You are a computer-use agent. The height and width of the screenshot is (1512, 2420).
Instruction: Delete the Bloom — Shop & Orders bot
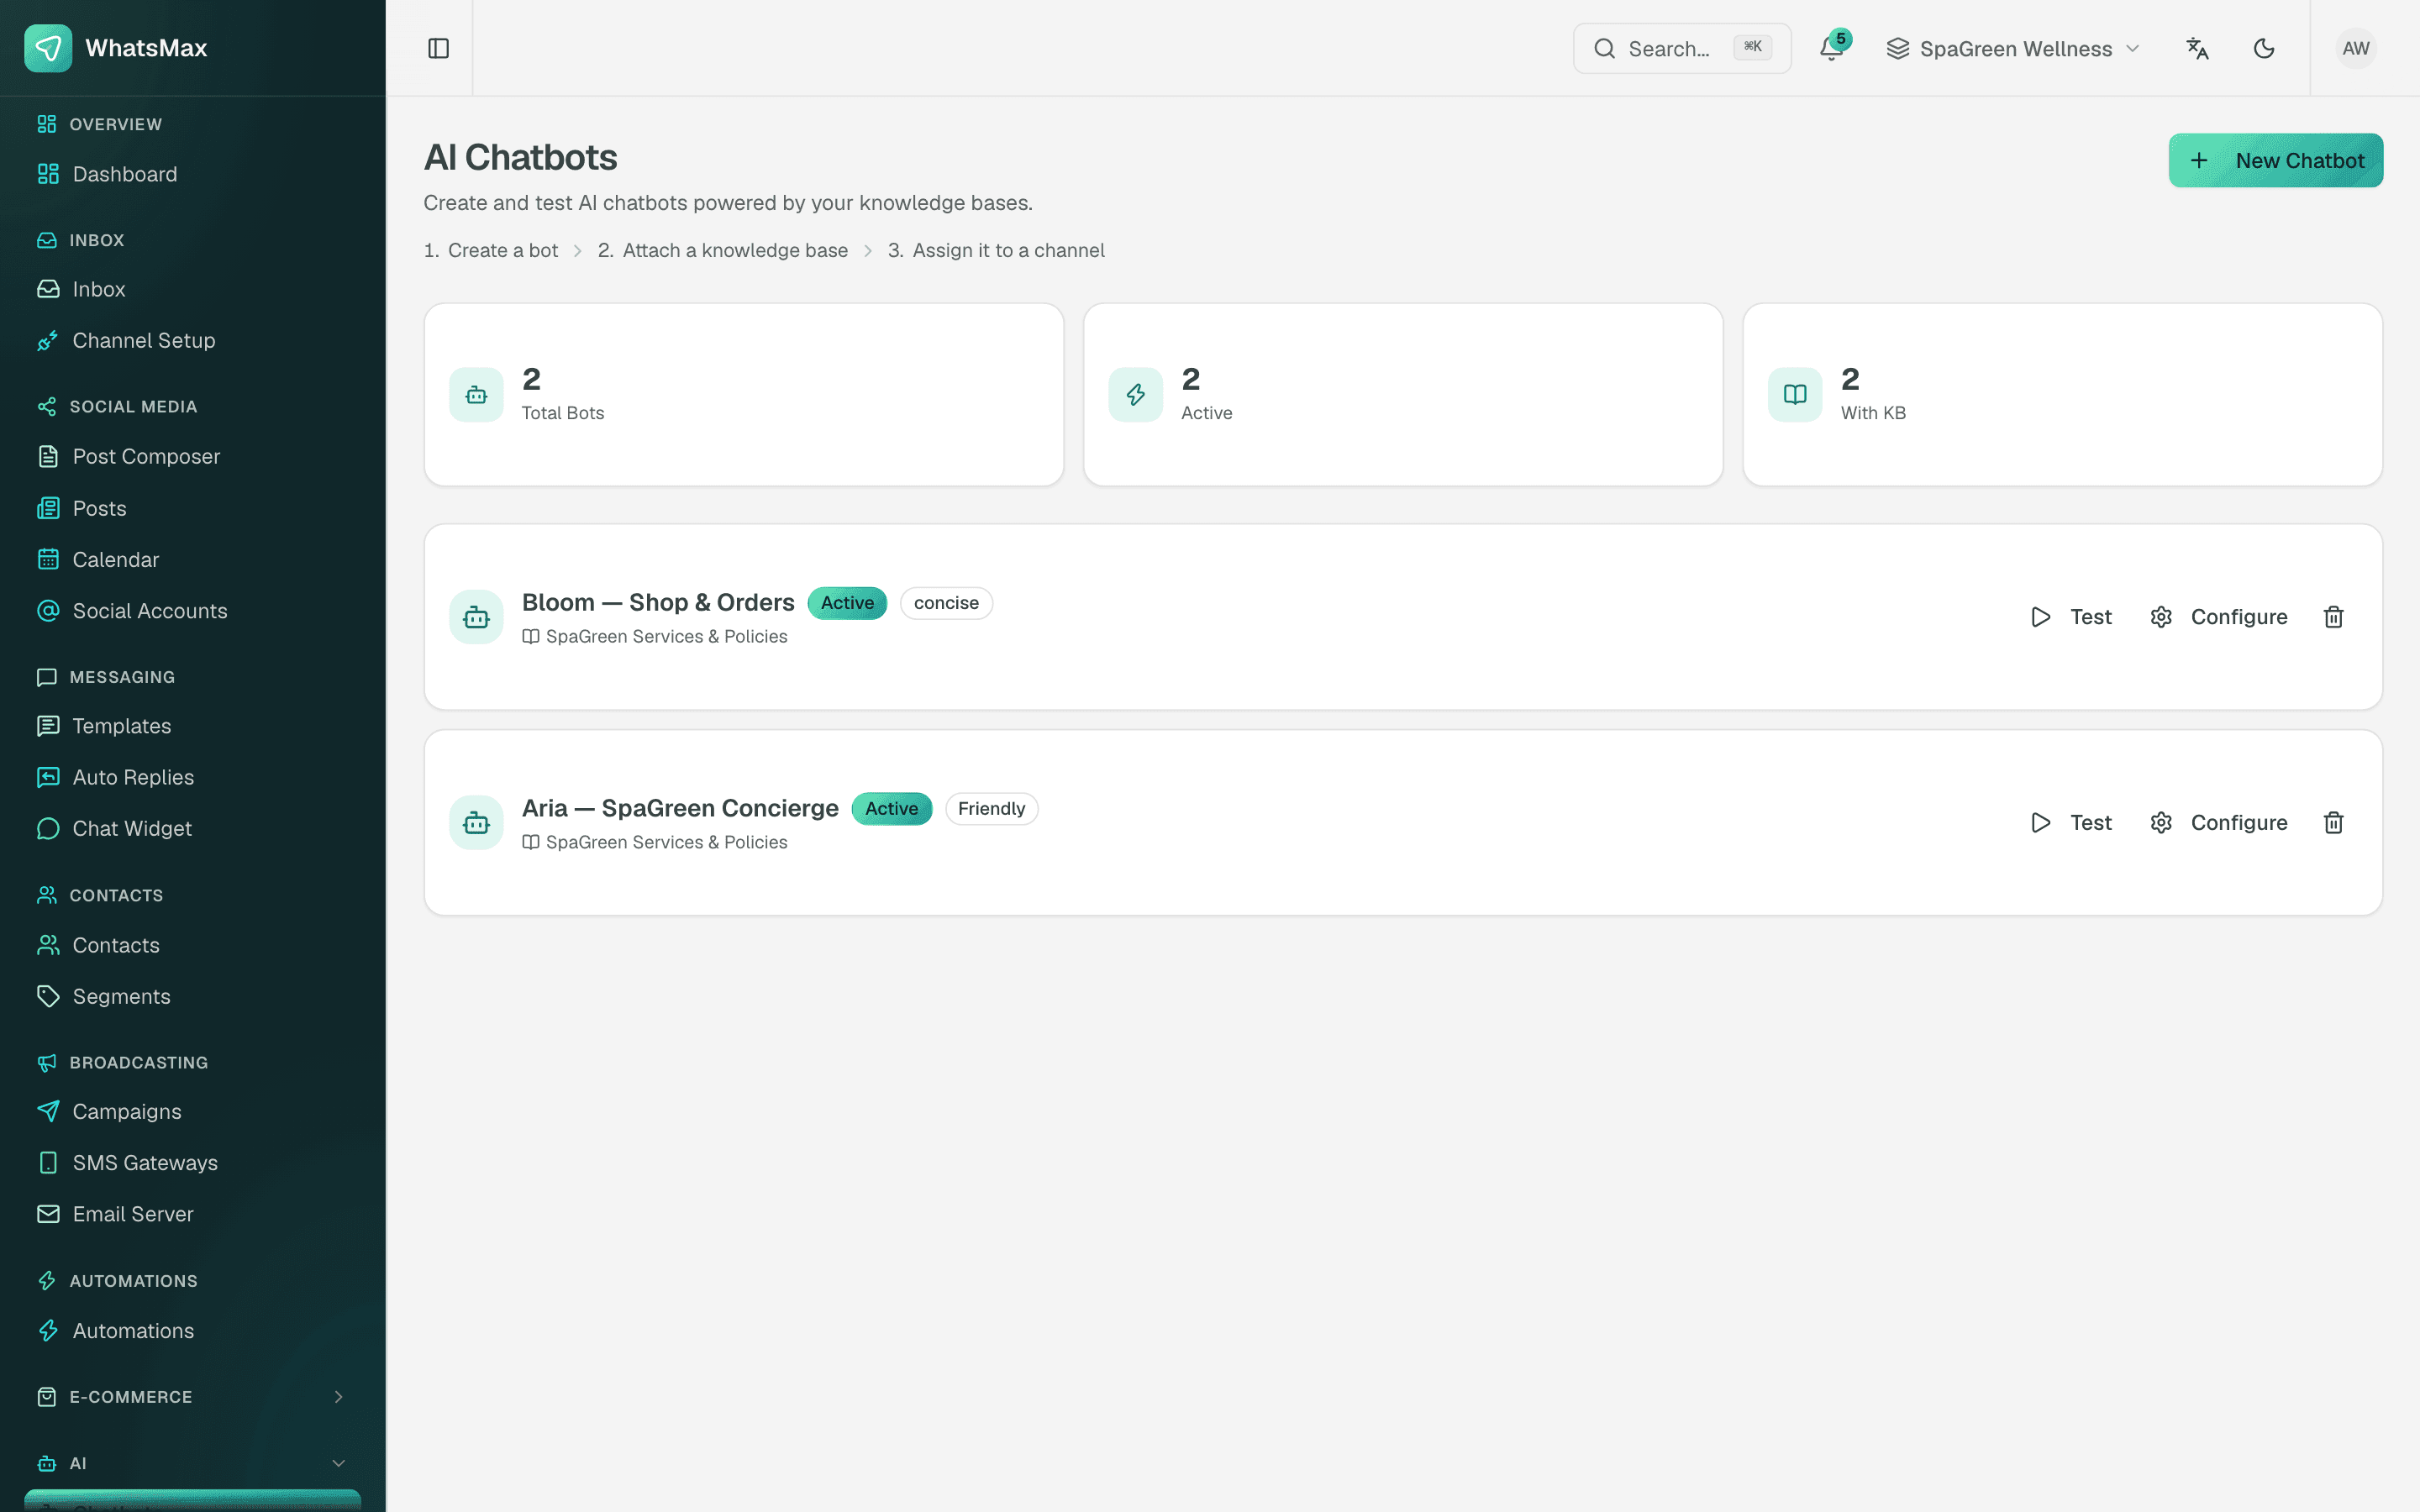[2333, 617]
